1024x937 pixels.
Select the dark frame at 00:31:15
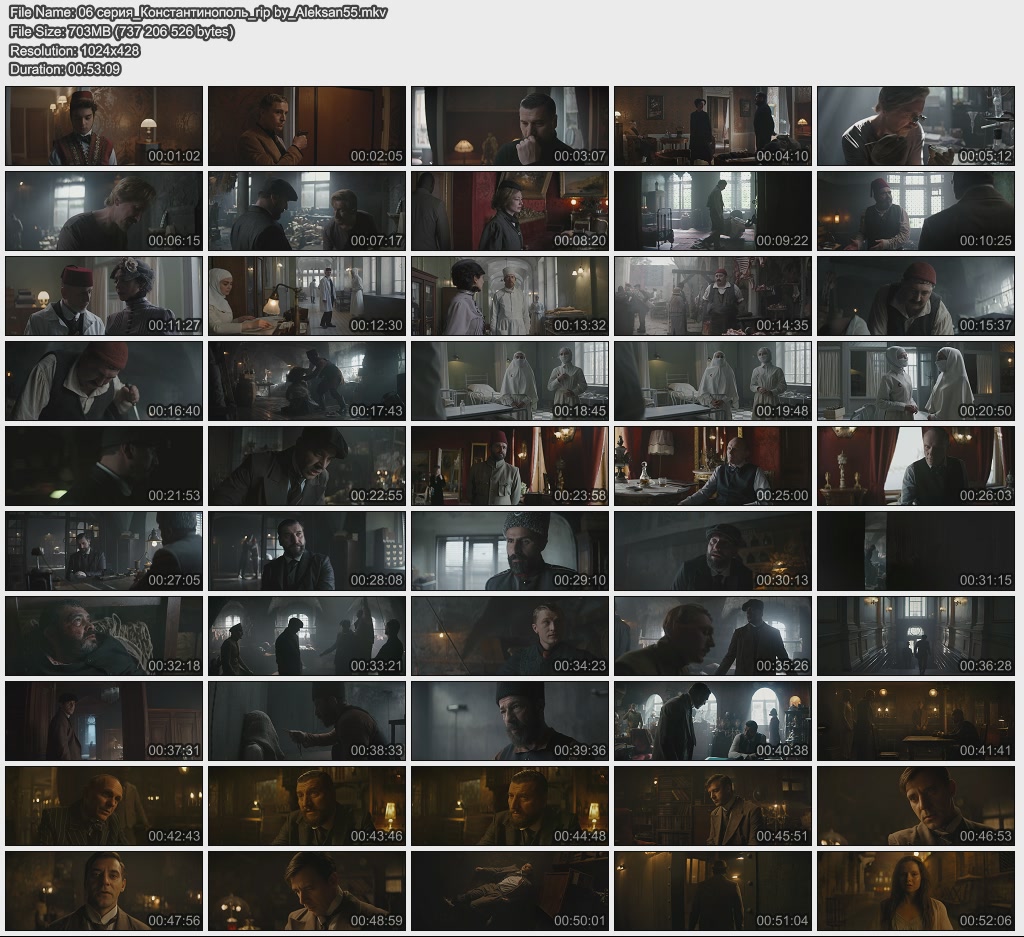pyautogui.click(x=915, y=551)
